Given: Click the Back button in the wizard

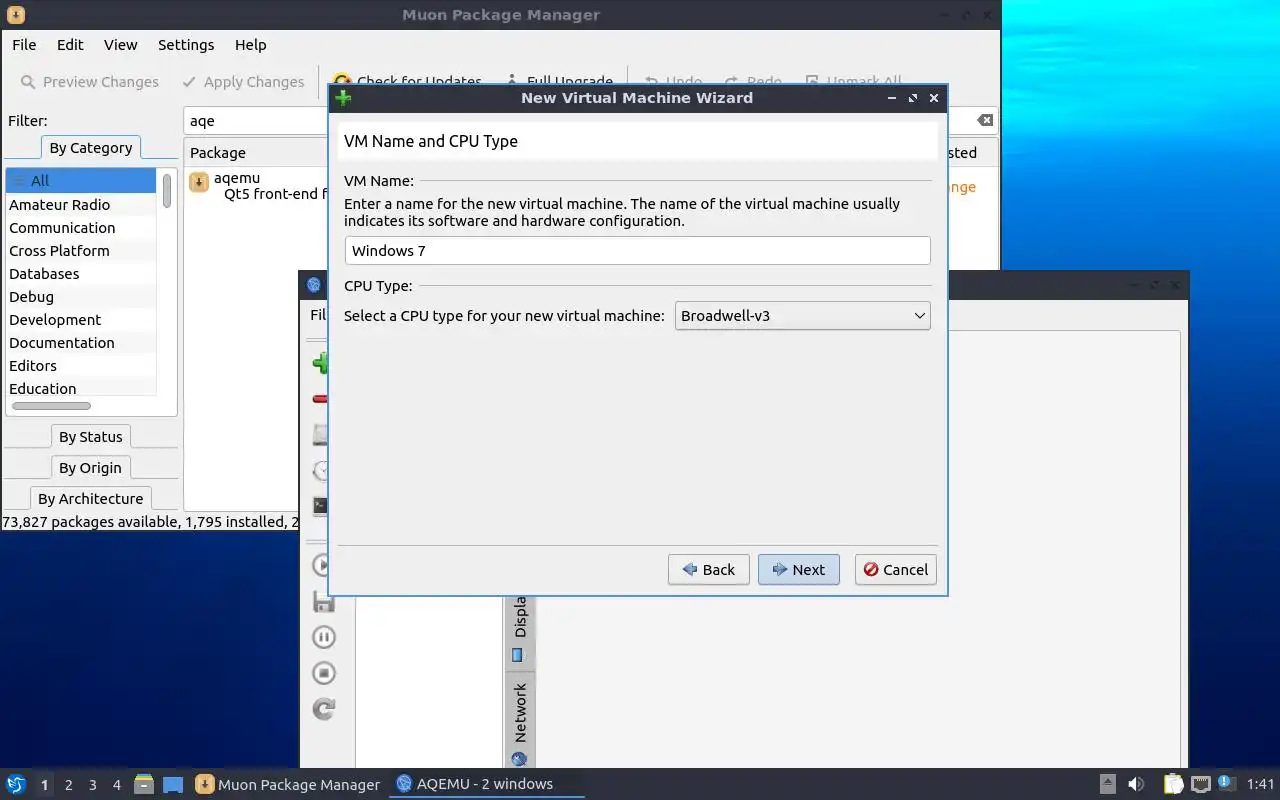Looking at the screenshot, I should point(709,570).
